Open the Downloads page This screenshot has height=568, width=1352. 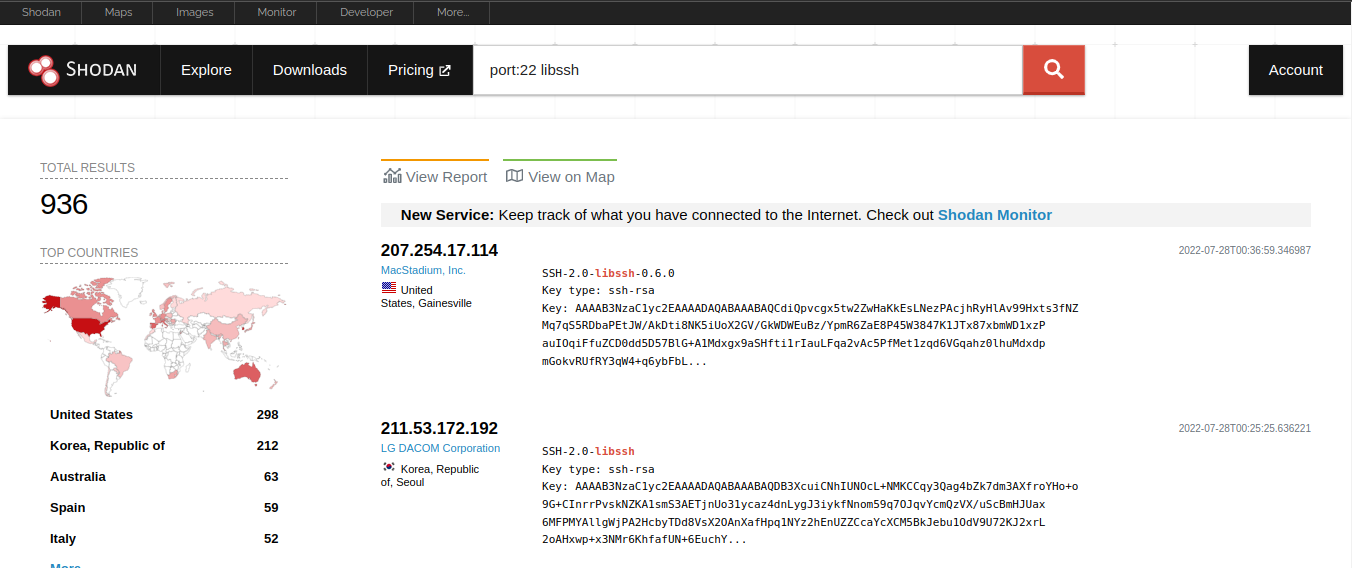coord(310,70)
